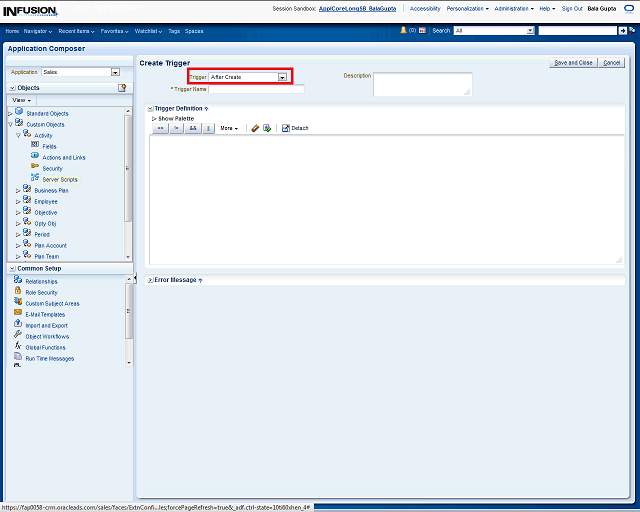Open the Navigator menu
640x512 pixels.
38,31
